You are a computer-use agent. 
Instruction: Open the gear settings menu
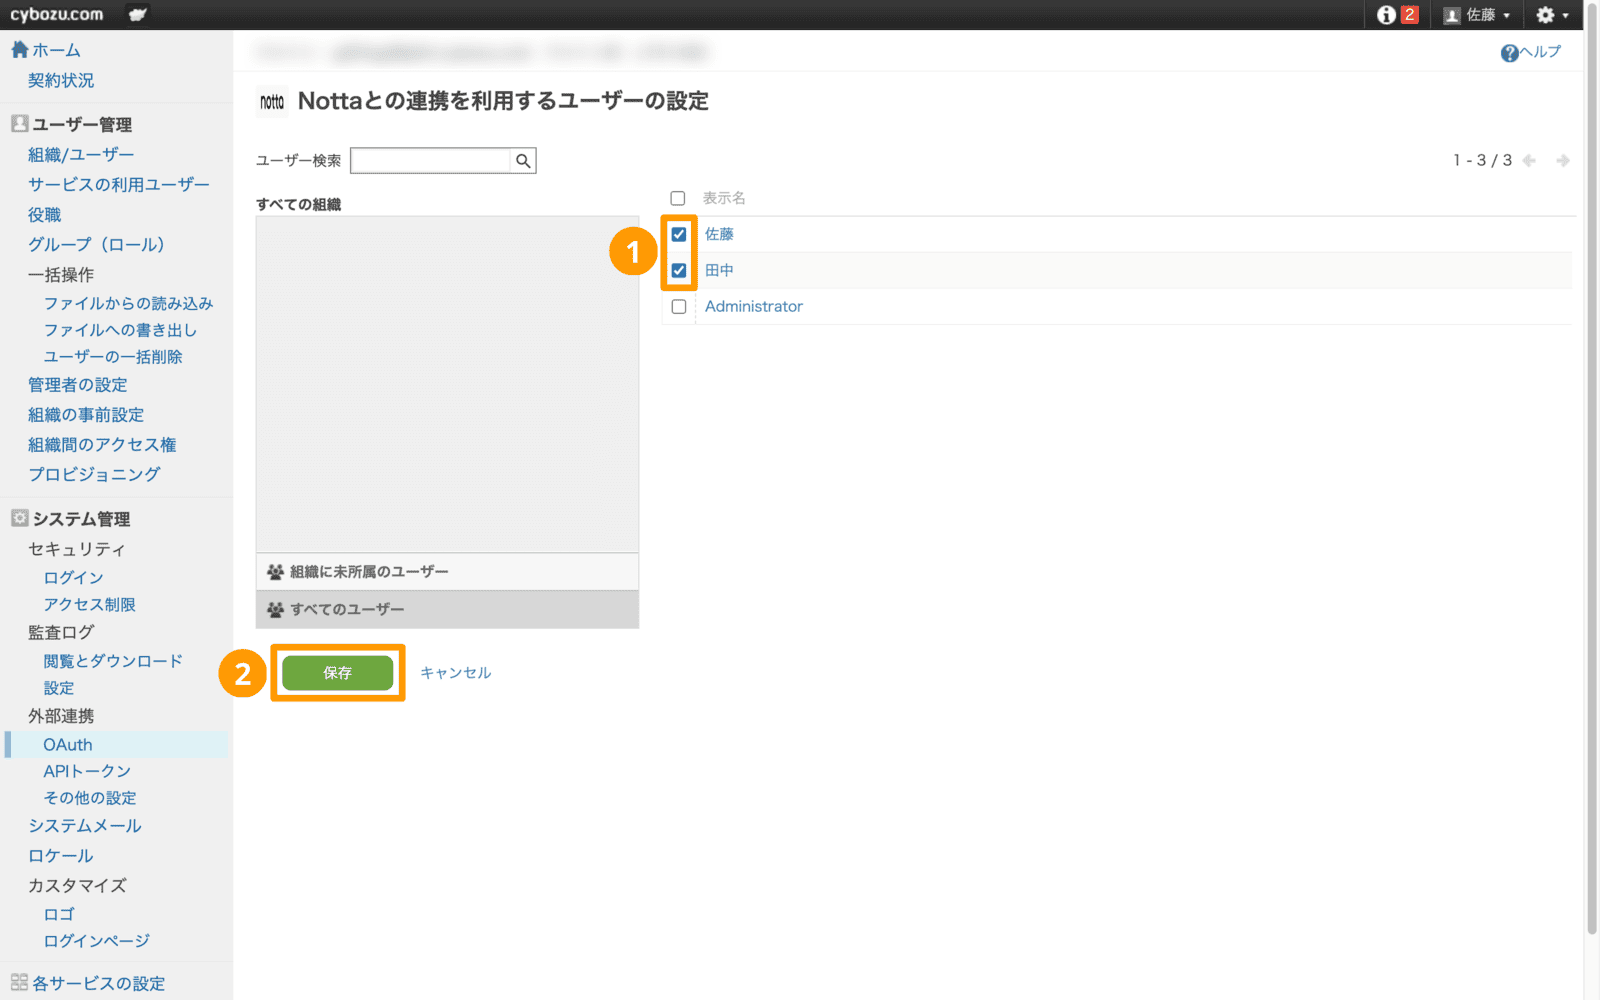click(x=1552, y=15)
